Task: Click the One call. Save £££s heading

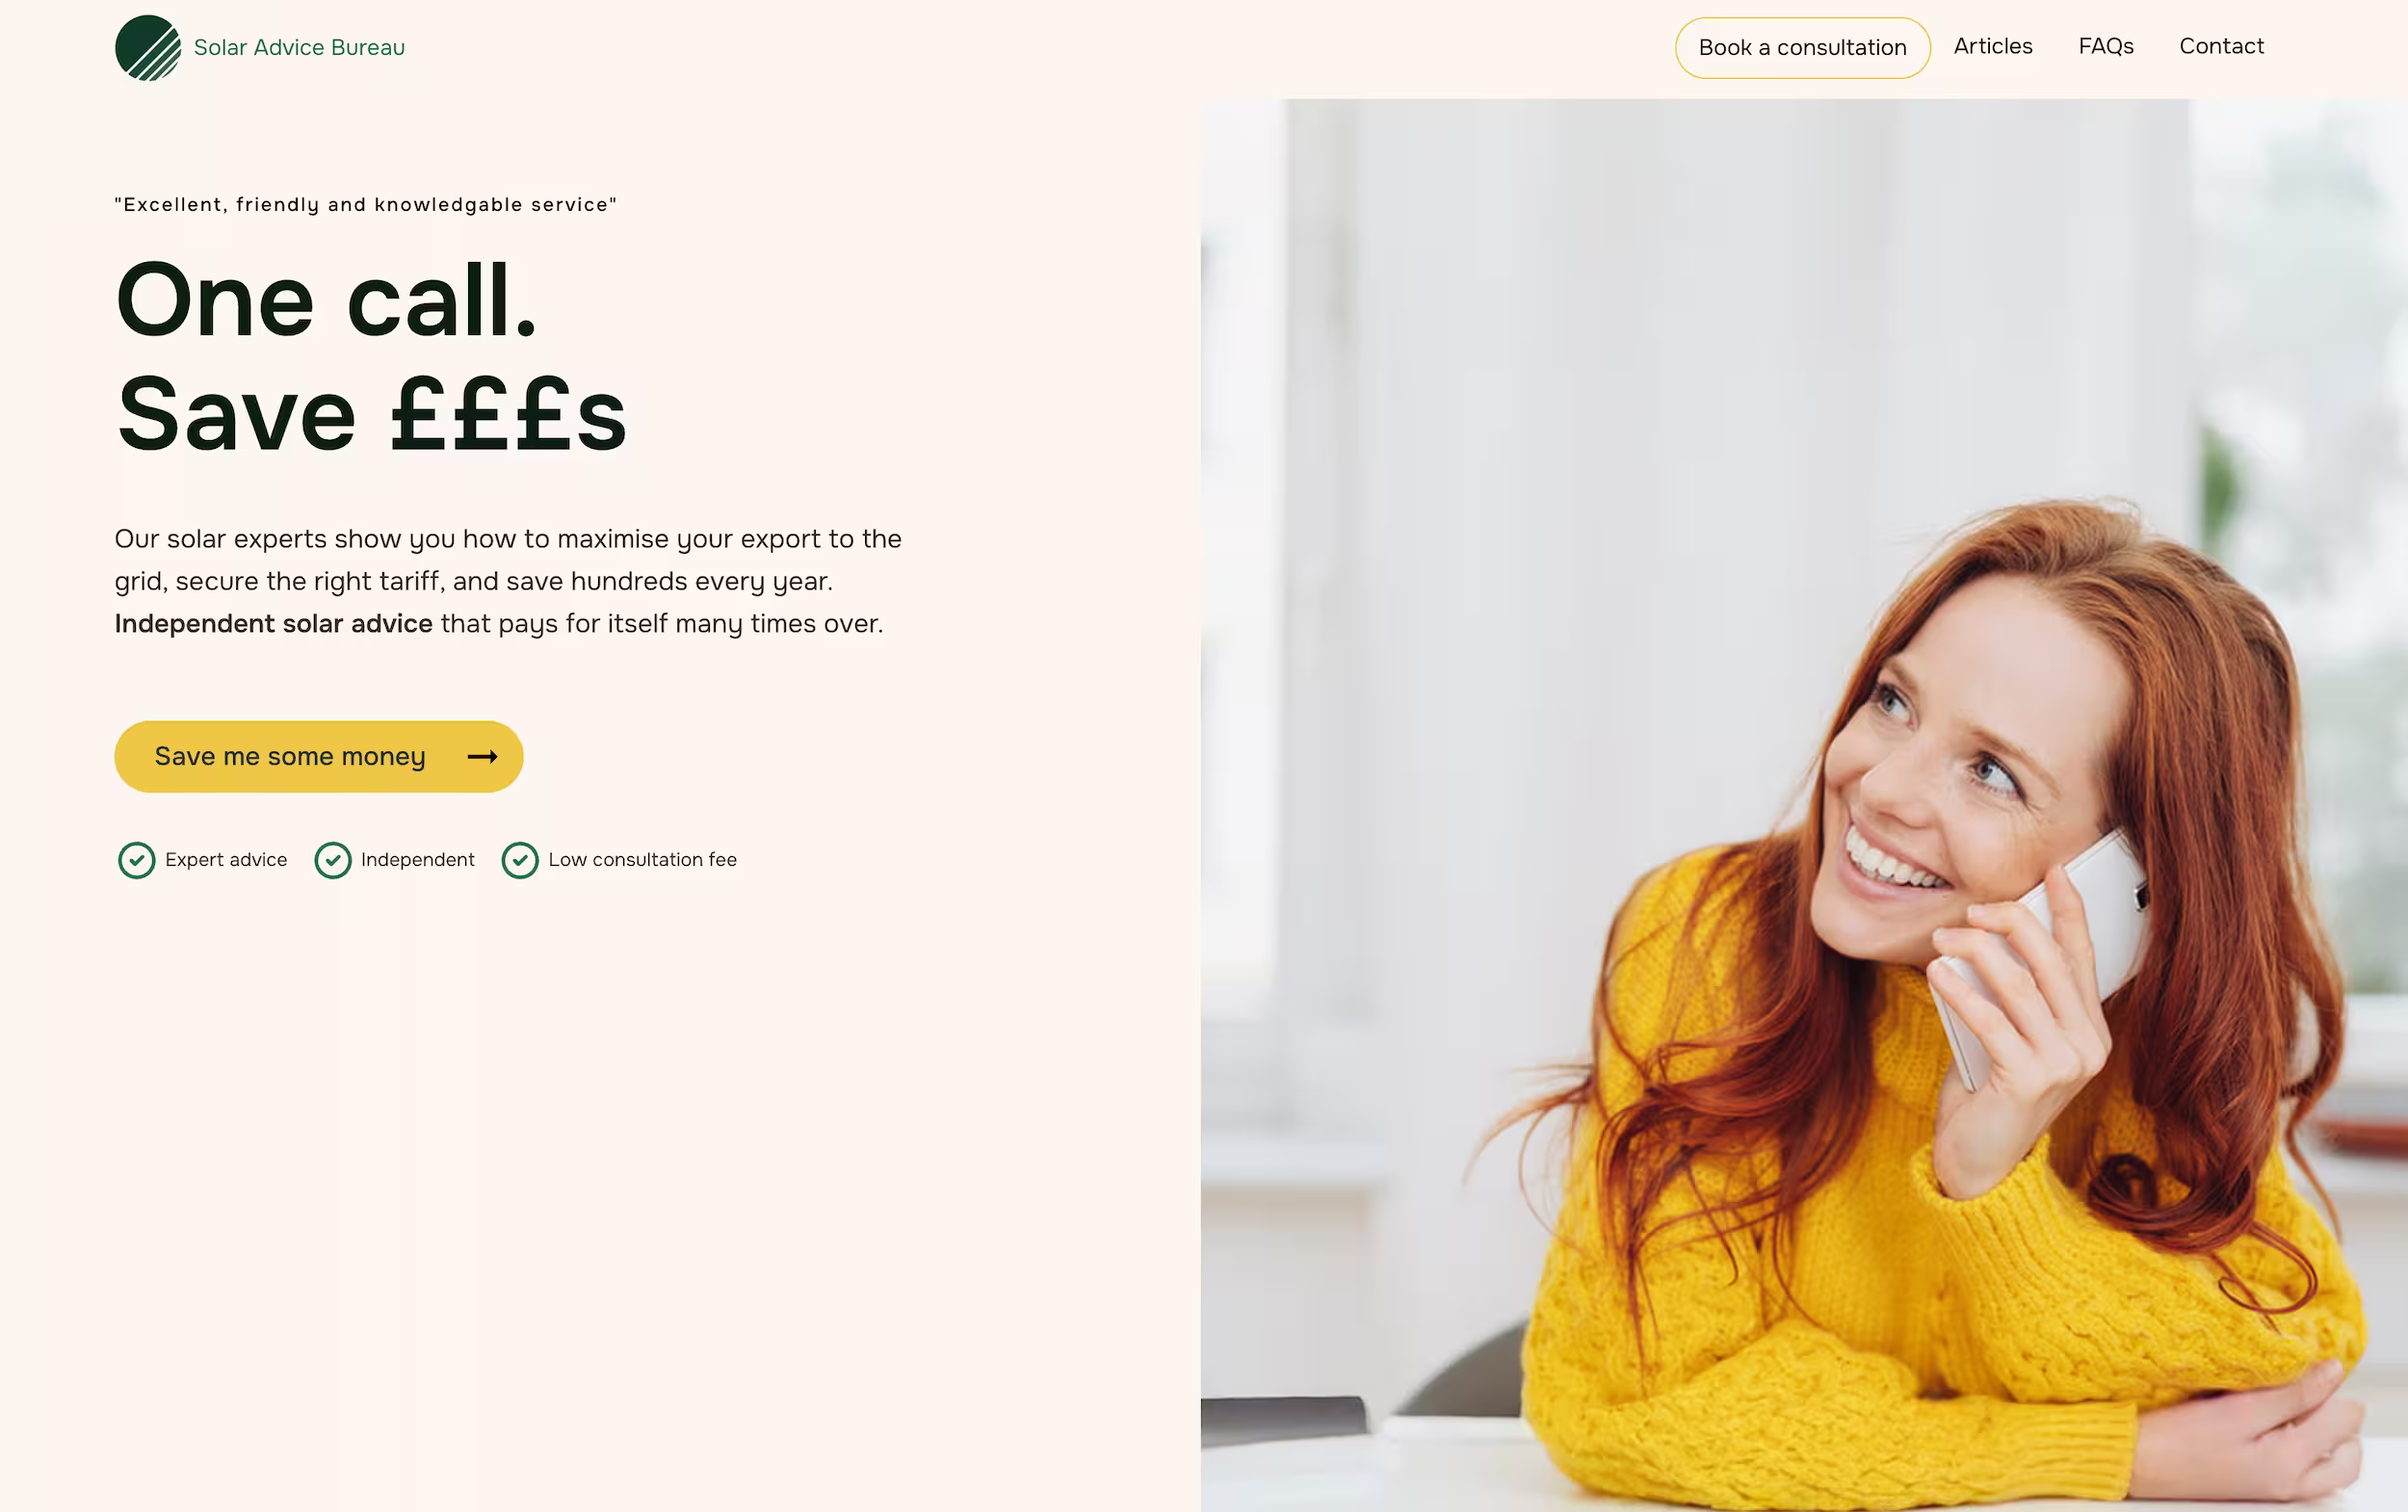Action: point(371,357)
